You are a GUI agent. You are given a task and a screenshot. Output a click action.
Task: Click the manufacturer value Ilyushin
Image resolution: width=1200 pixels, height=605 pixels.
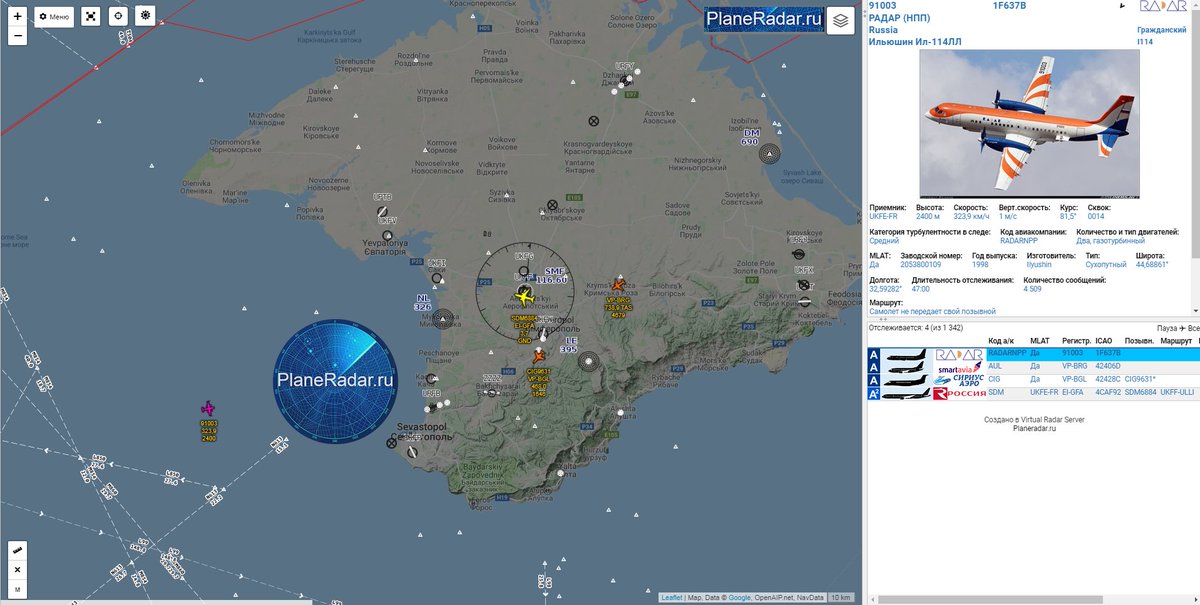click(x=1039, y=264)
